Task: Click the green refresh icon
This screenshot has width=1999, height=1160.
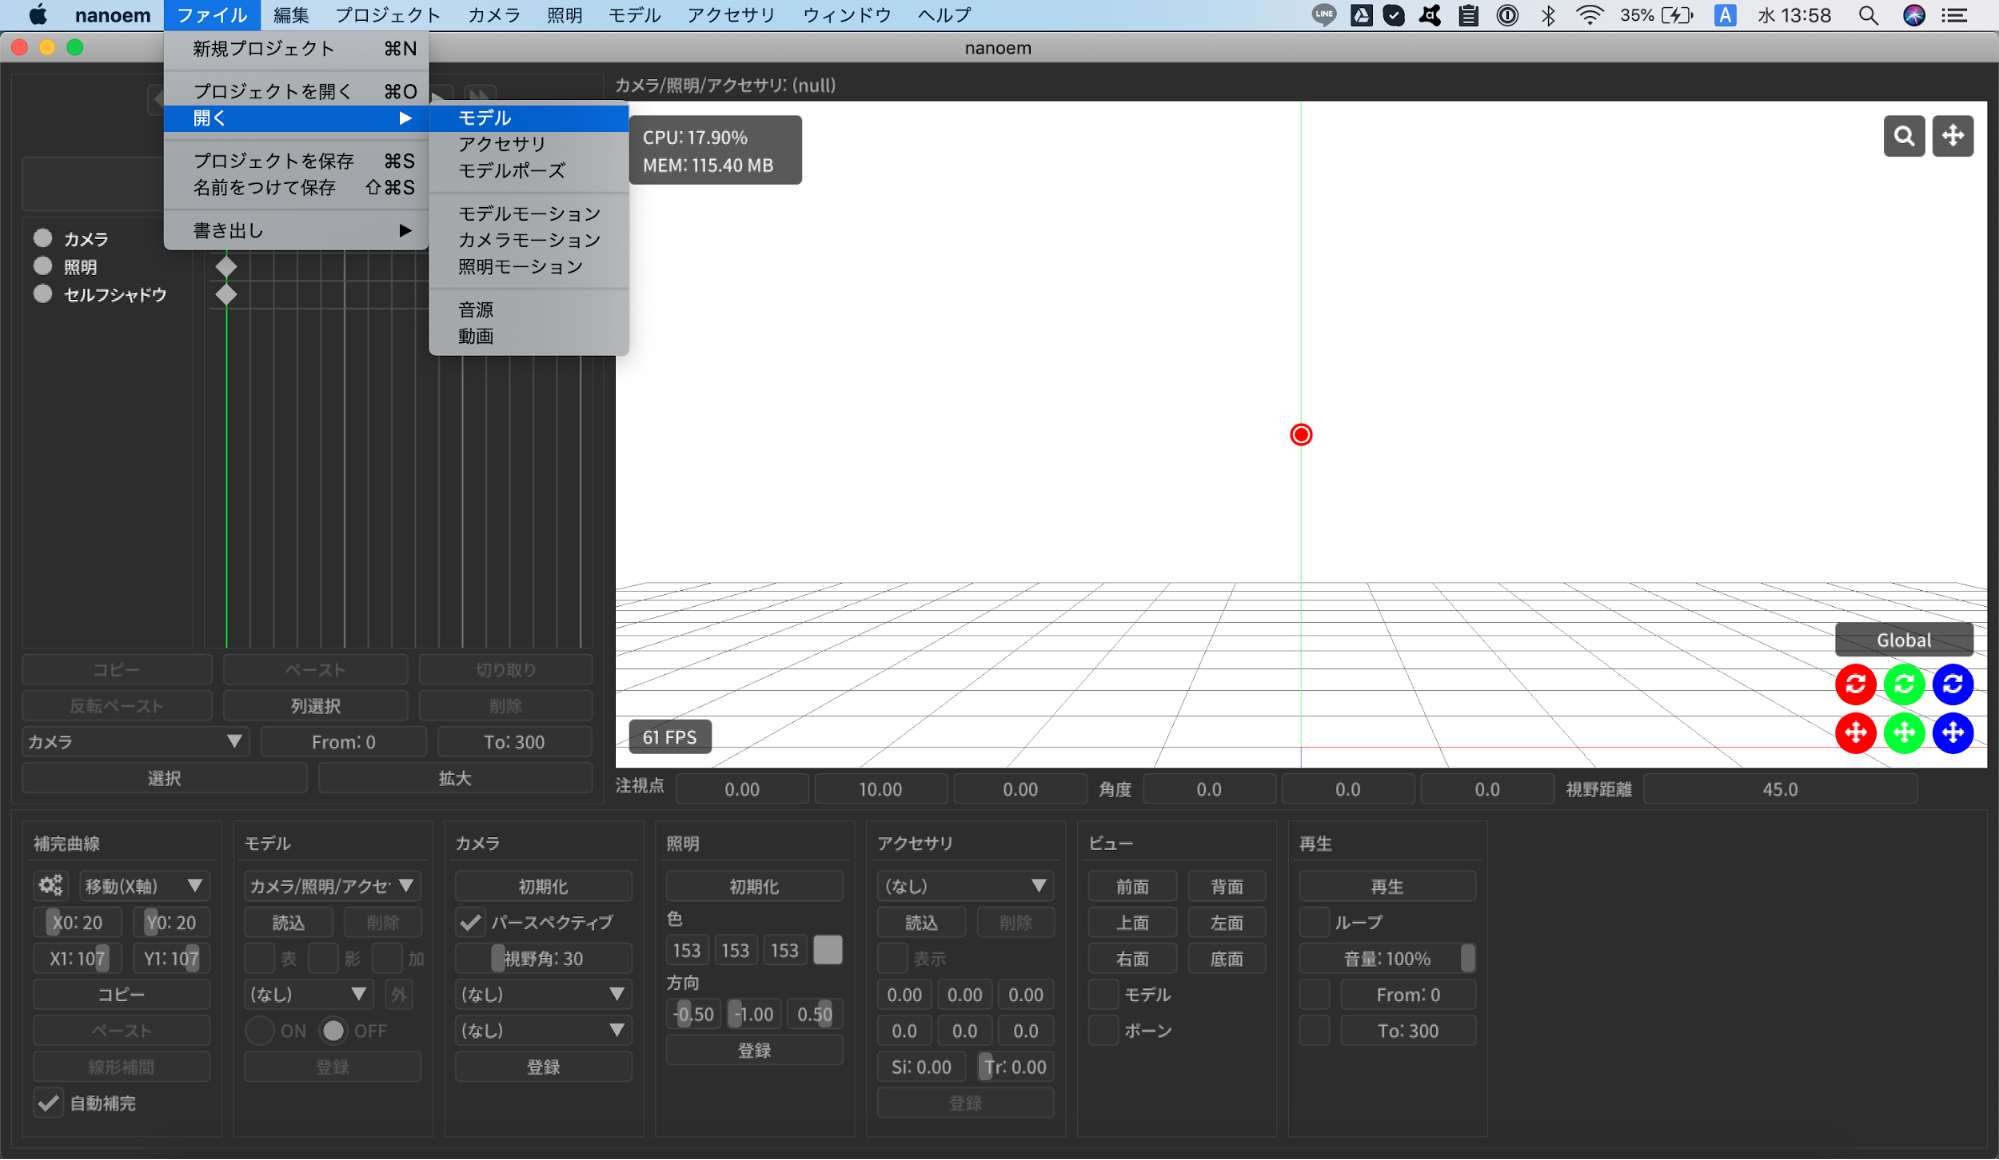Action: click(1905, 684)
